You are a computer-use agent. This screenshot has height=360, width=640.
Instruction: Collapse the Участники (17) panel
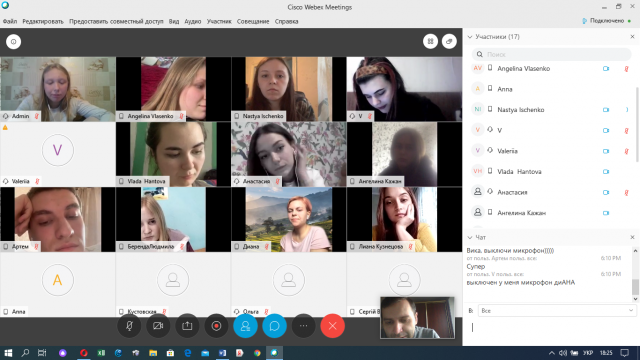click(x=470, y=37)
